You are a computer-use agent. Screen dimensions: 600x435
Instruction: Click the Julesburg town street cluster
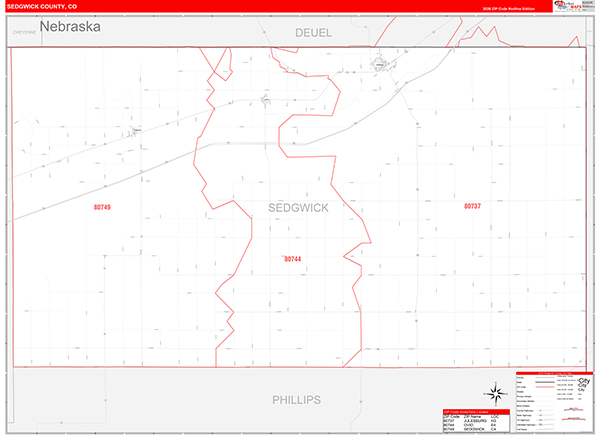(x=380, y=64)
